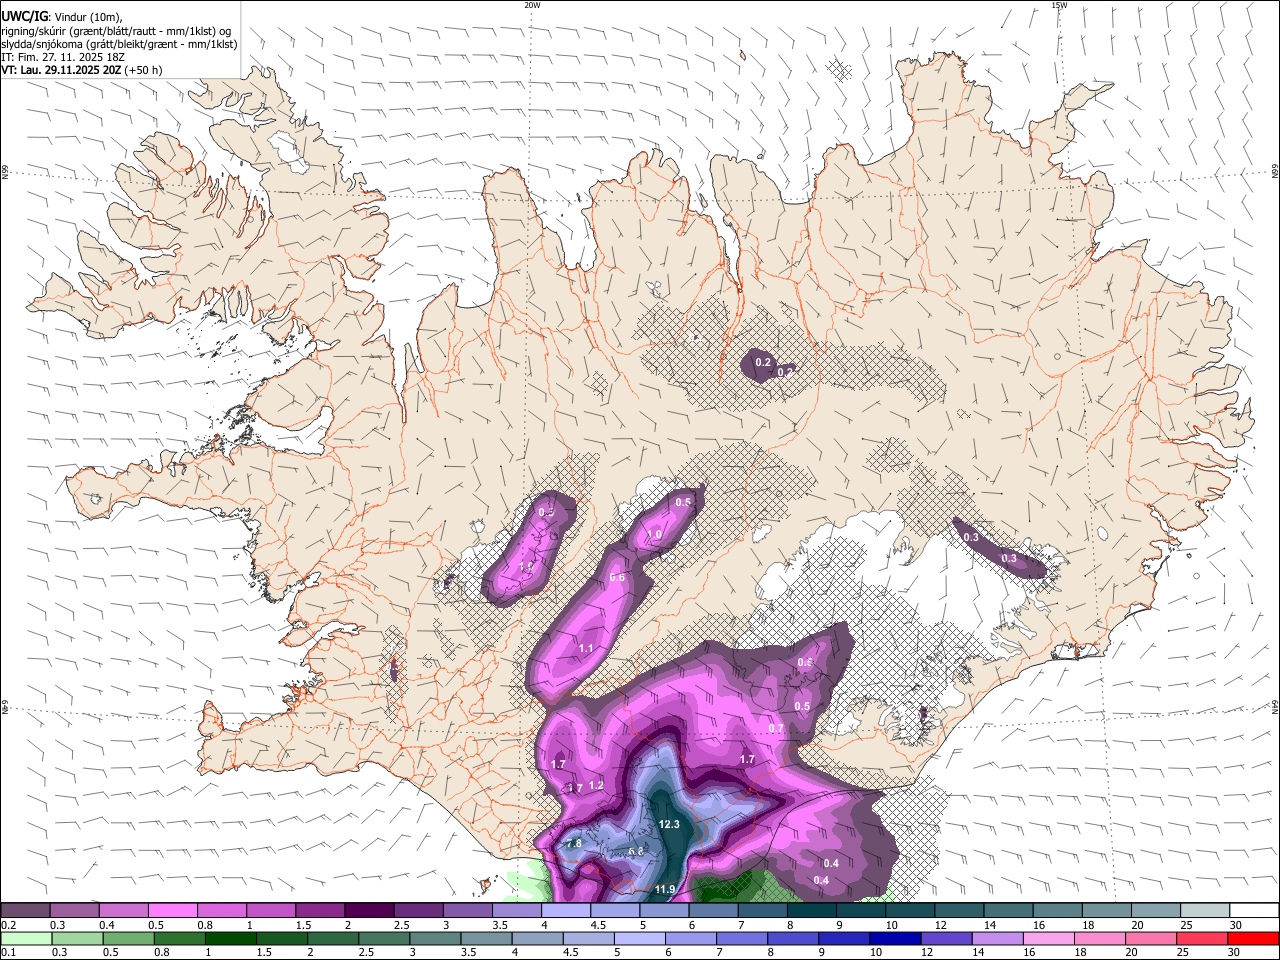Pick the lavender 4 swatch in upper legend row
1280x960 pixels.
pos(566,910)
